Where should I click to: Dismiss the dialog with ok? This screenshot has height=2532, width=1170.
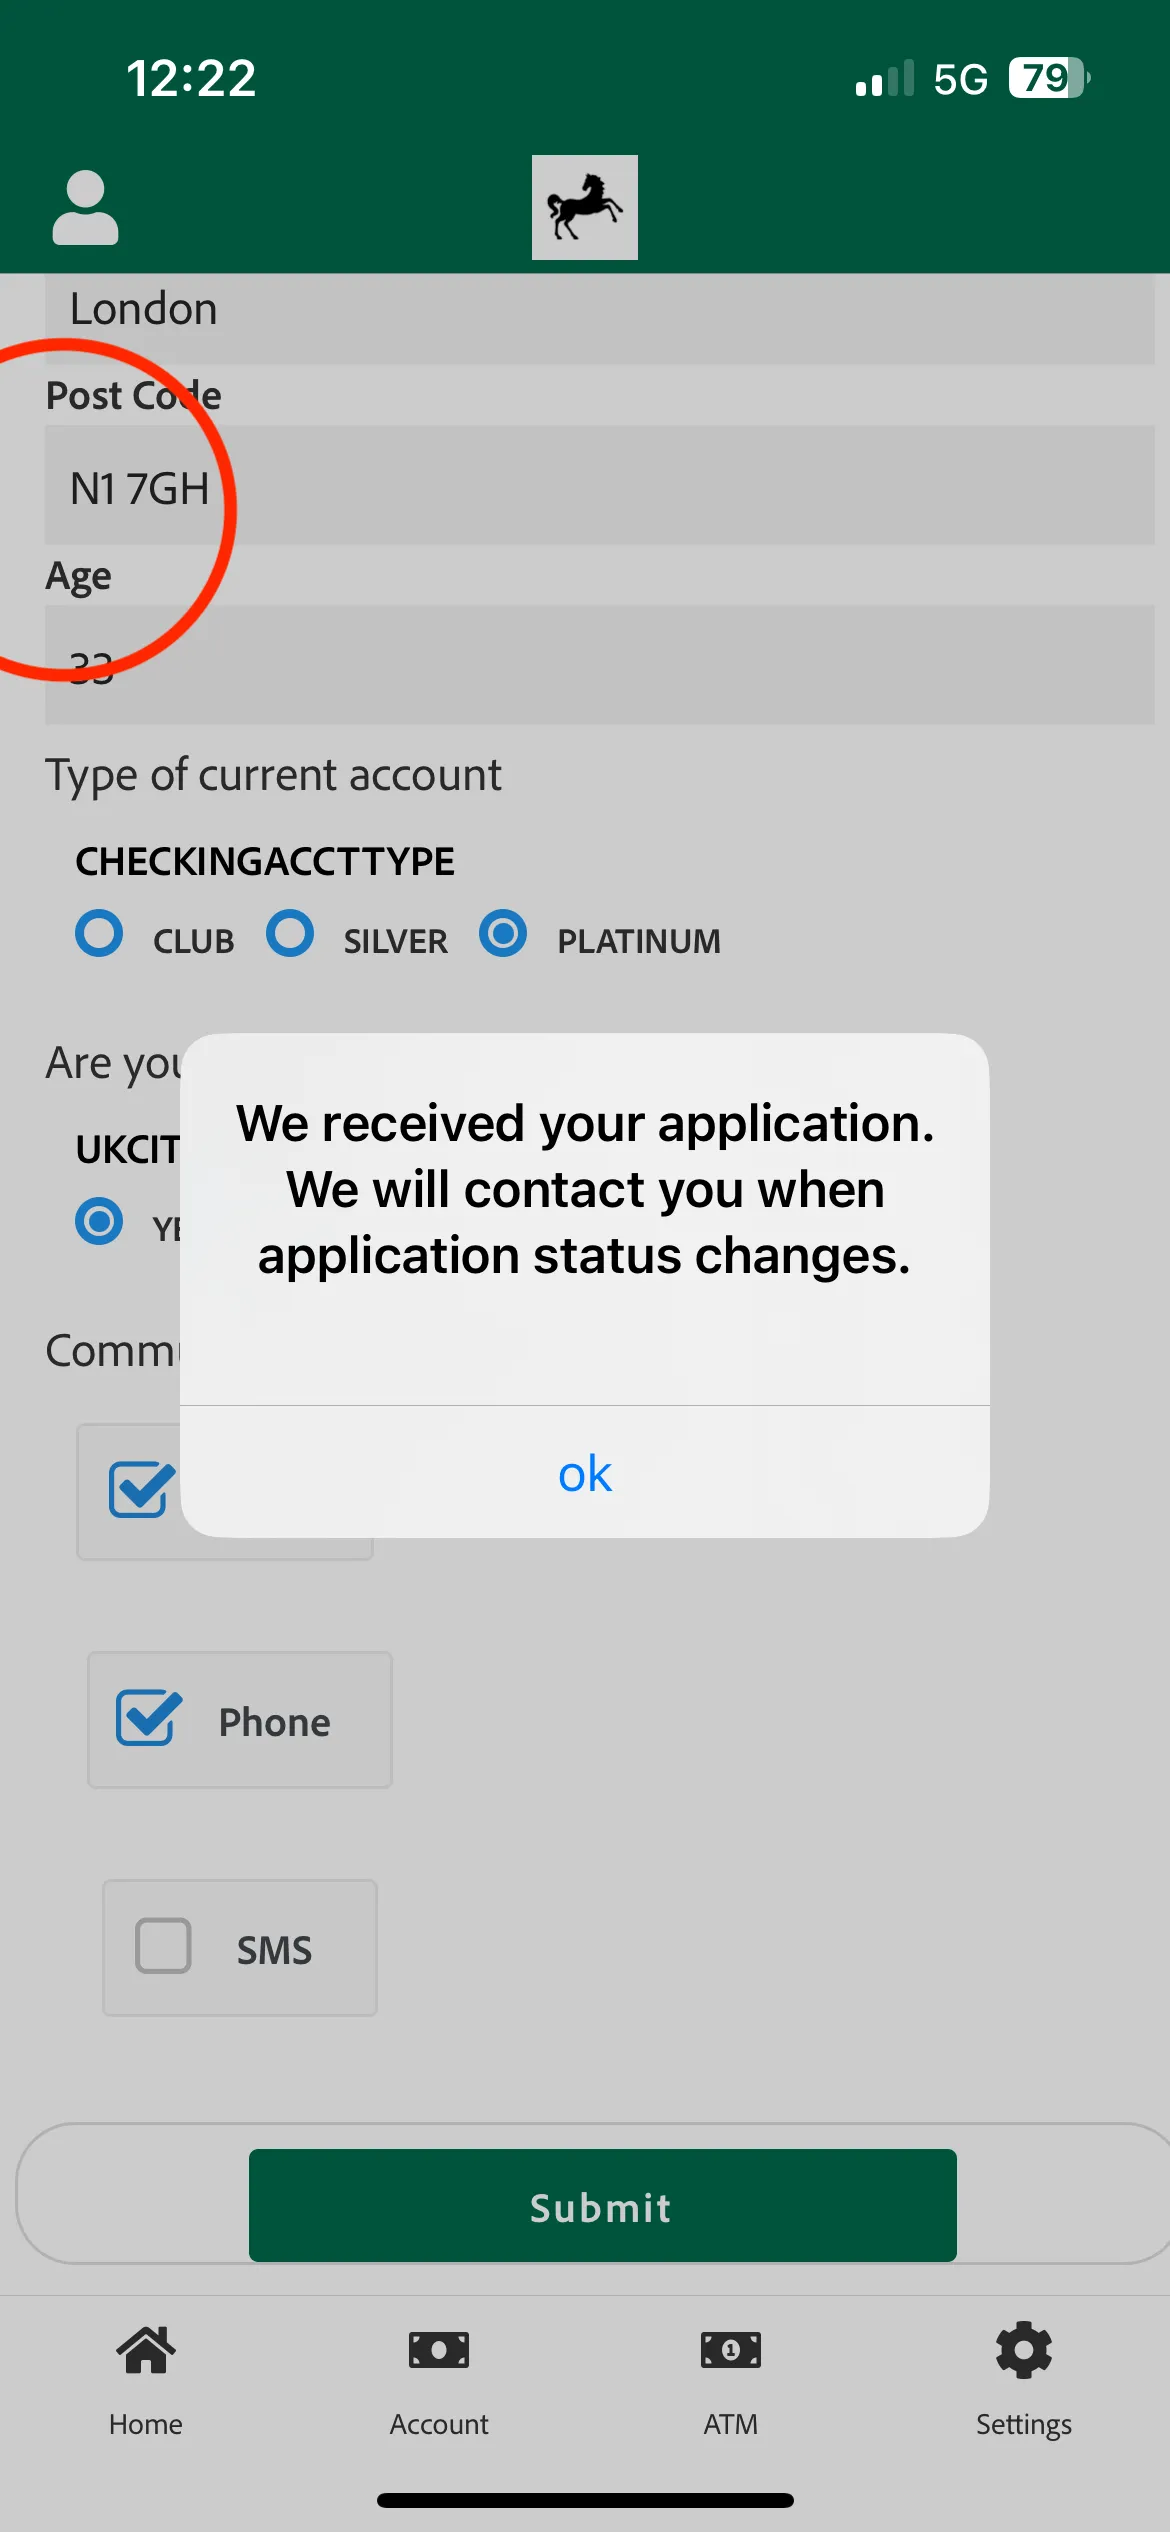[x=585, y=1472]
